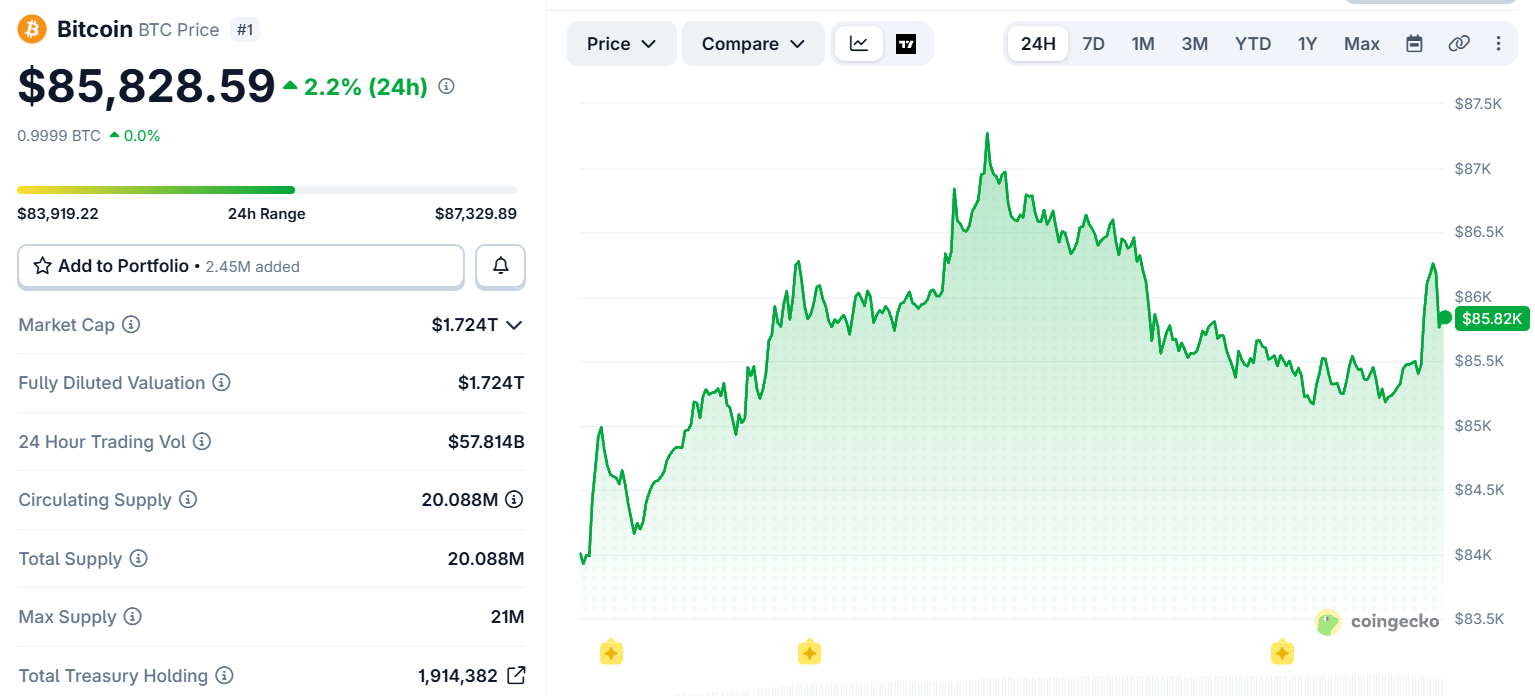This screenshot has height=696, width=1535.
Task: Open 24 Hour Trading Vol info icon
Action: point(202,441)
